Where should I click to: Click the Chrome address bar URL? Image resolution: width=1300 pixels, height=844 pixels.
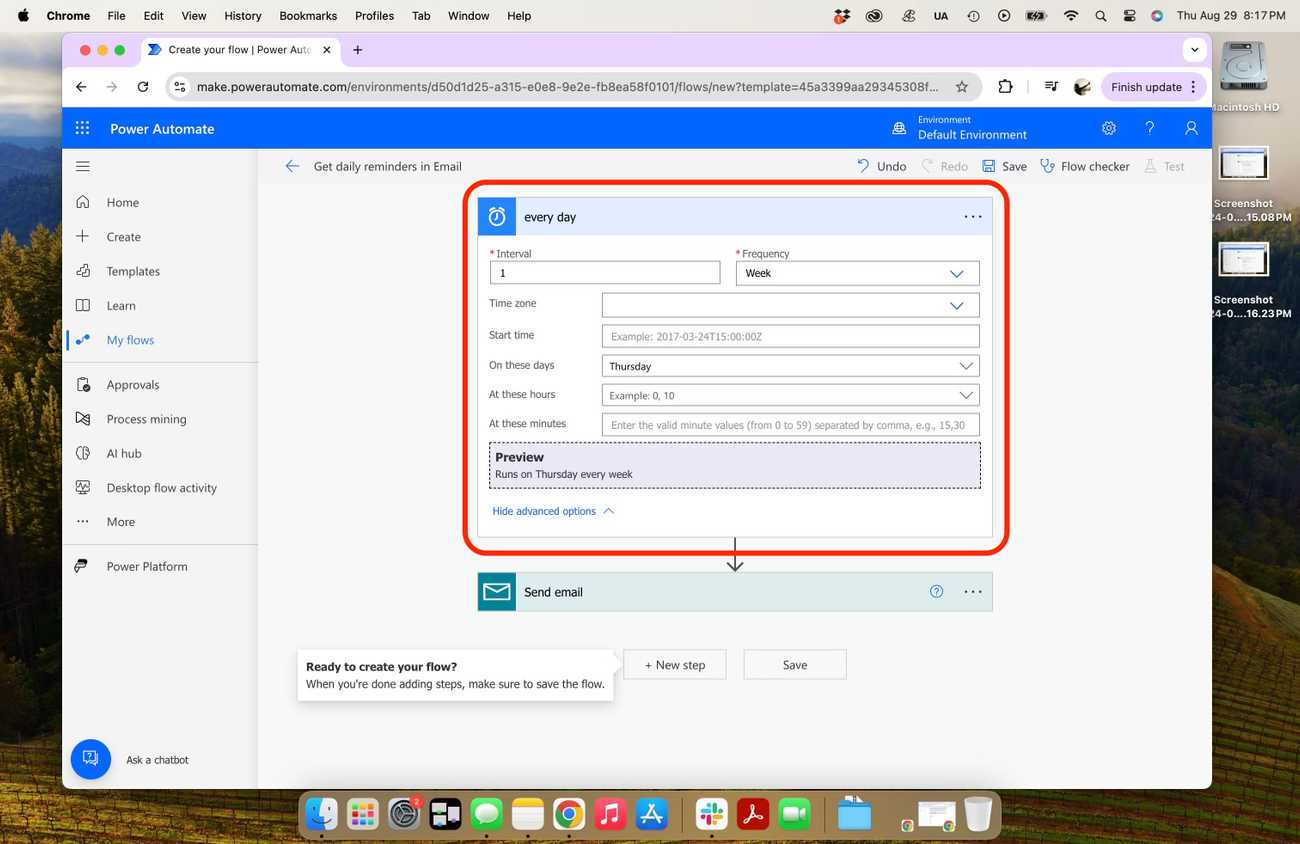pos(567,87)
